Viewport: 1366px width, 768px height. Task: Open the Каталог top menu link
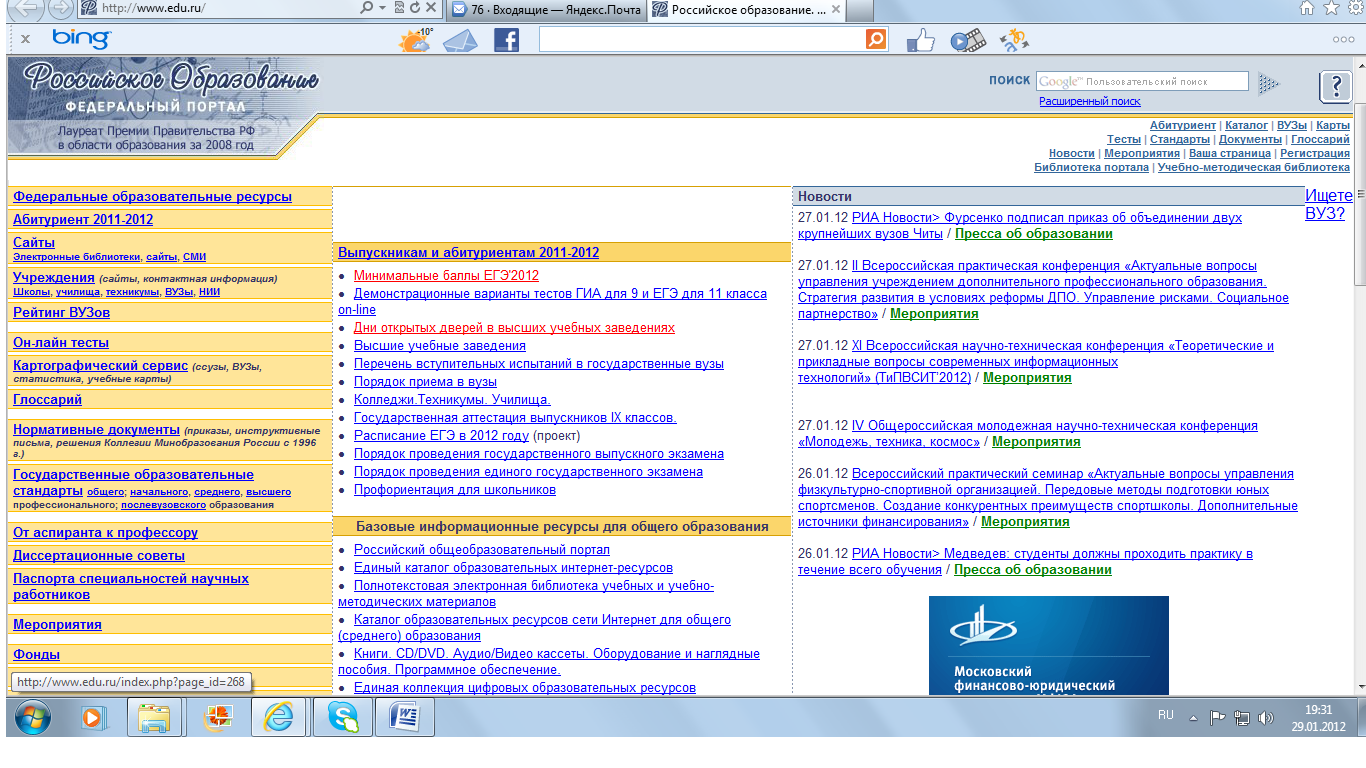(1246, 125)
